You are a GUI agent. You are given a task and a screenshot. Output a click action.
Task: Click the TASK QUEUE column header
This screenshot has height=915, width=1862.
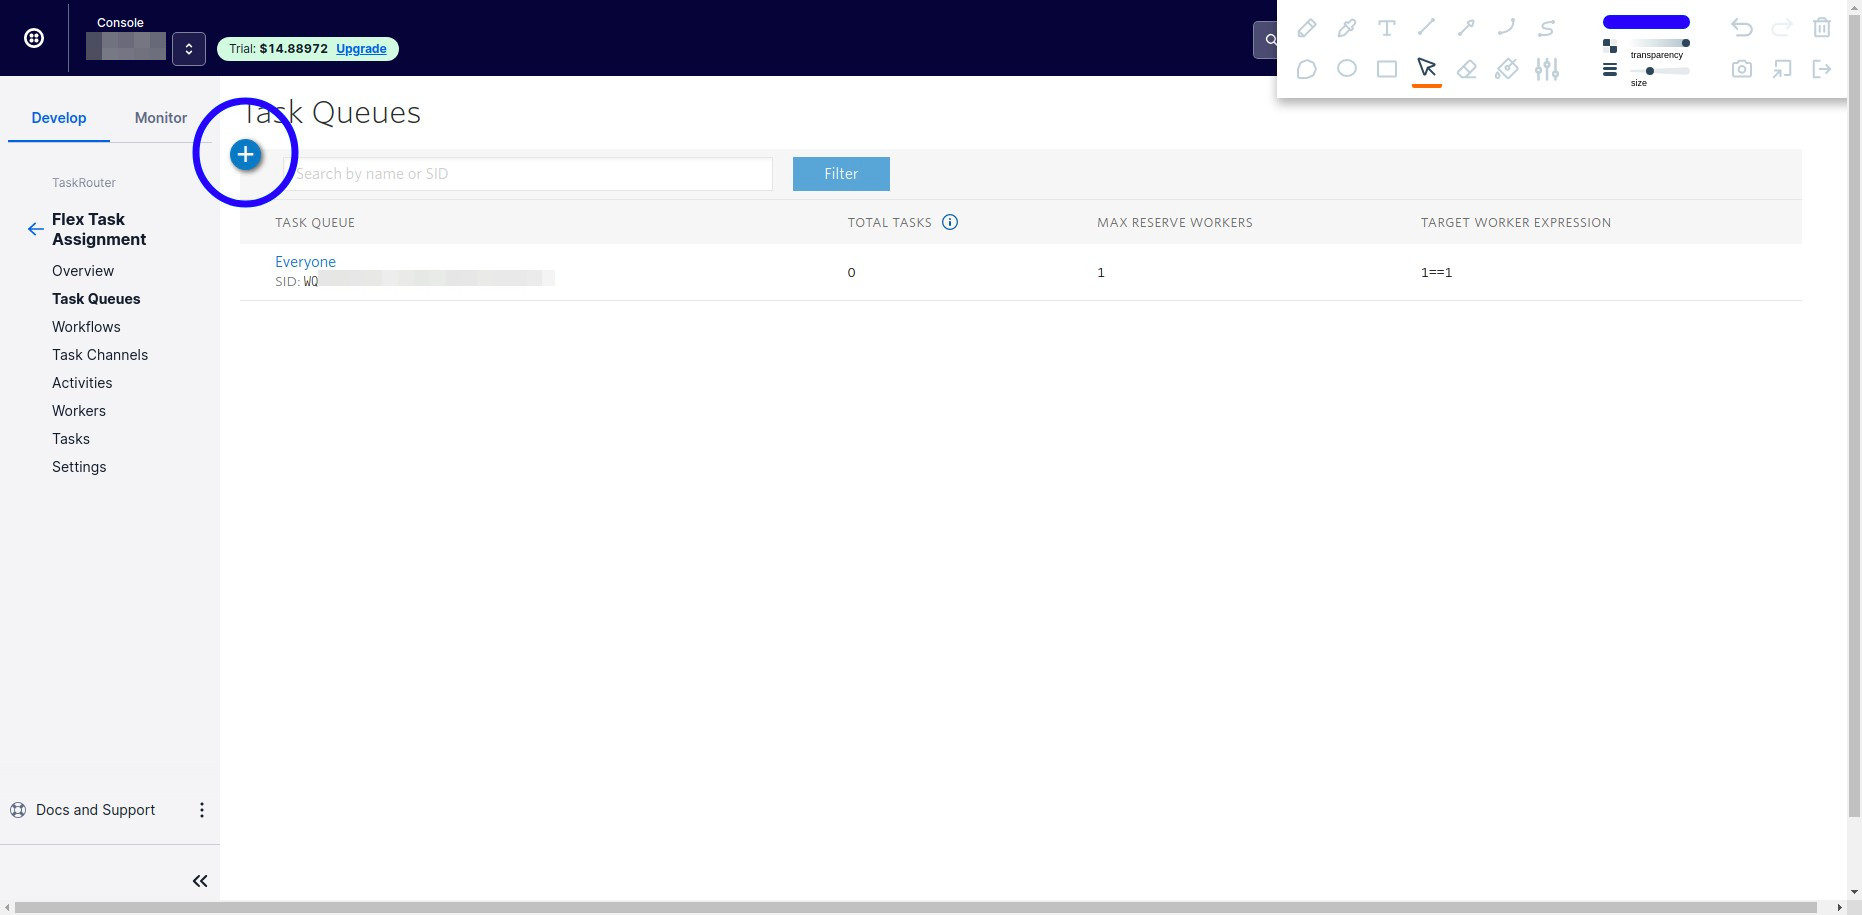[x=315, y=222]
